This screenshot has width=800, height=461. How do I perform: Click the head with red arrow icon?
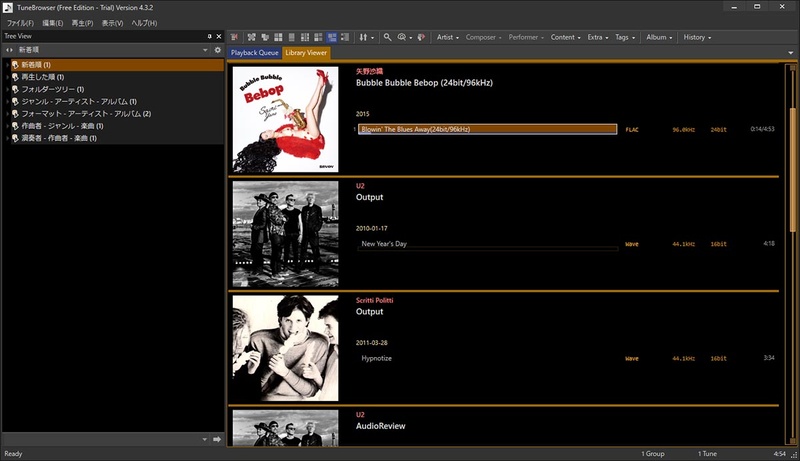click(421, 37)
